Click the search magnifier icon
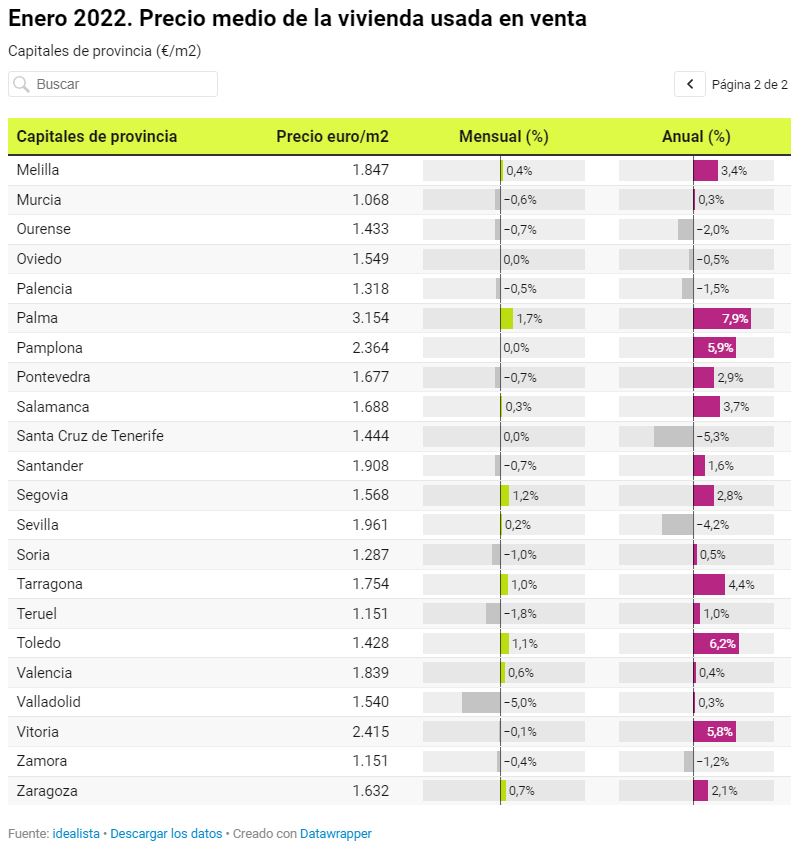802x850 pixels. point(21,85)
